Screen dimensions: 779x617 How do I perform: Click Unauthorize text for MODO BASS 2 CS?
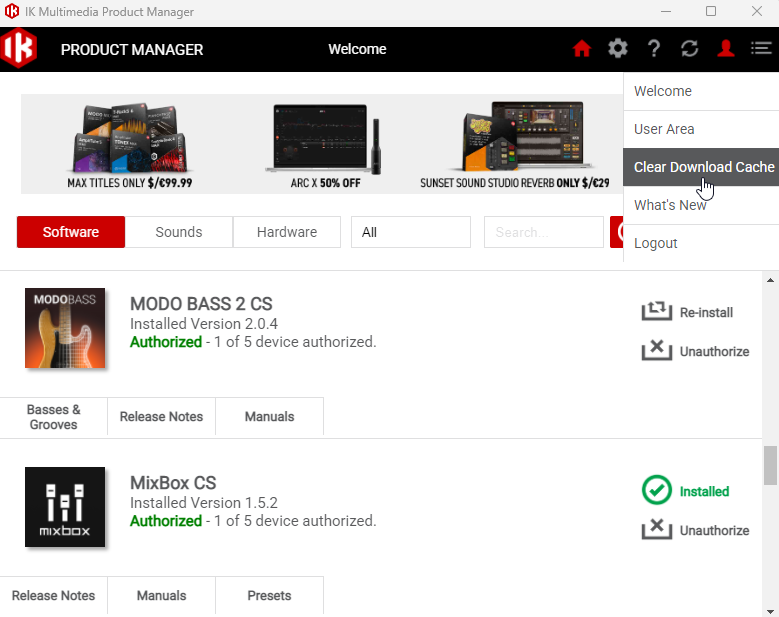[714, 351]
